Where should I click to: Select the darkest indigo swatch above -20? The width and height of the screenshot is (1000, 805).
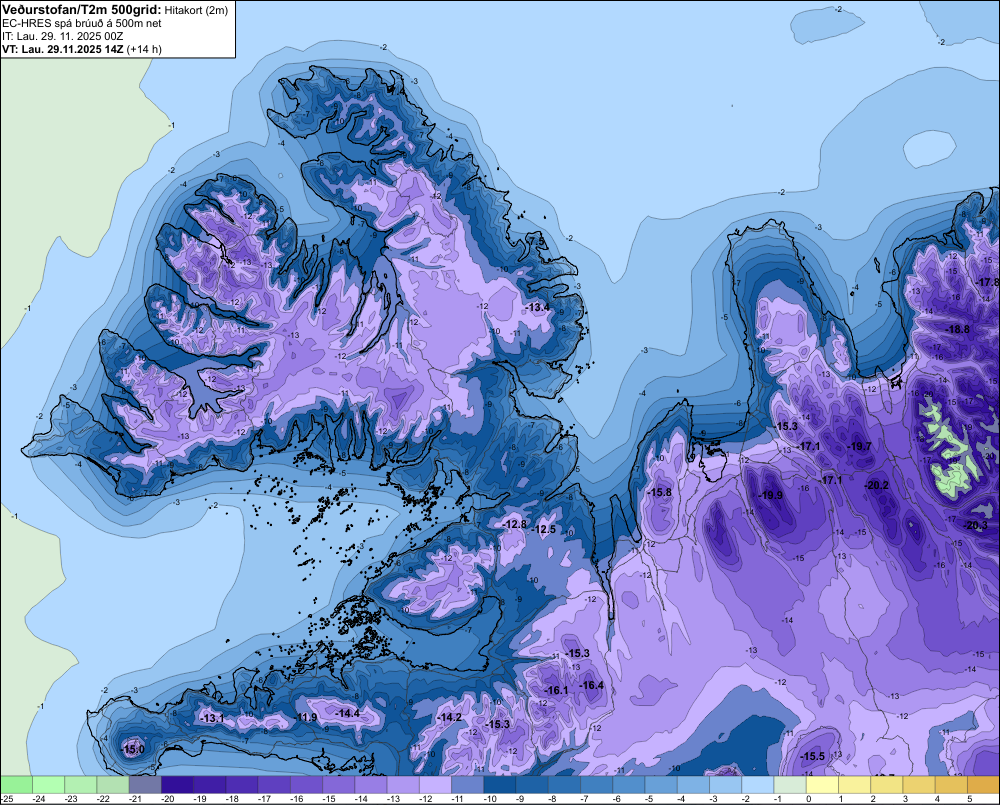point(177,784)
